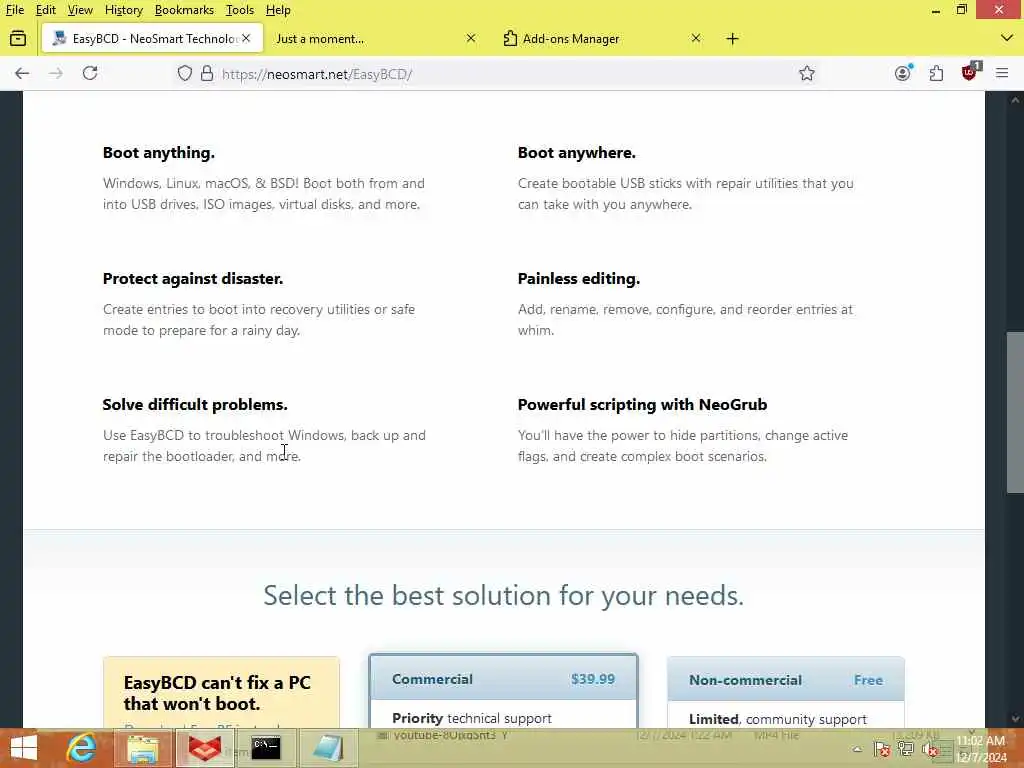
Task: Click the scrollbar up arrow
Action: (1015, 100)
